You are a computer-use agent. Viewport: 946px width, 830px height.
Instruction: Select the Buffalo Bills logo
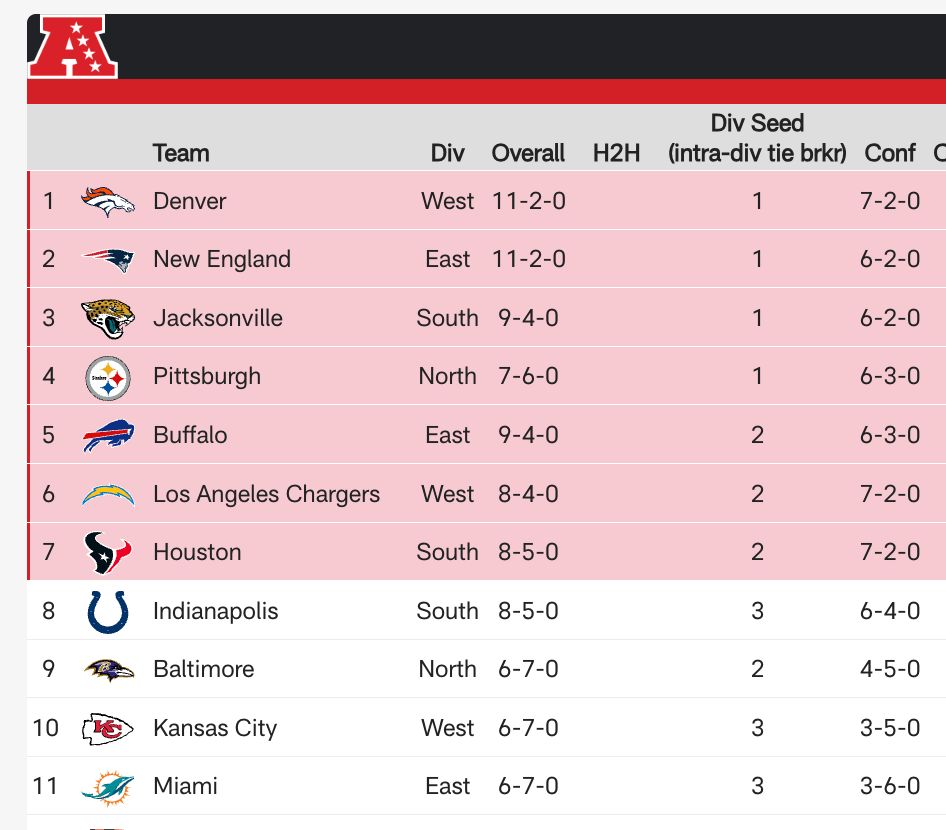point(108,436)
